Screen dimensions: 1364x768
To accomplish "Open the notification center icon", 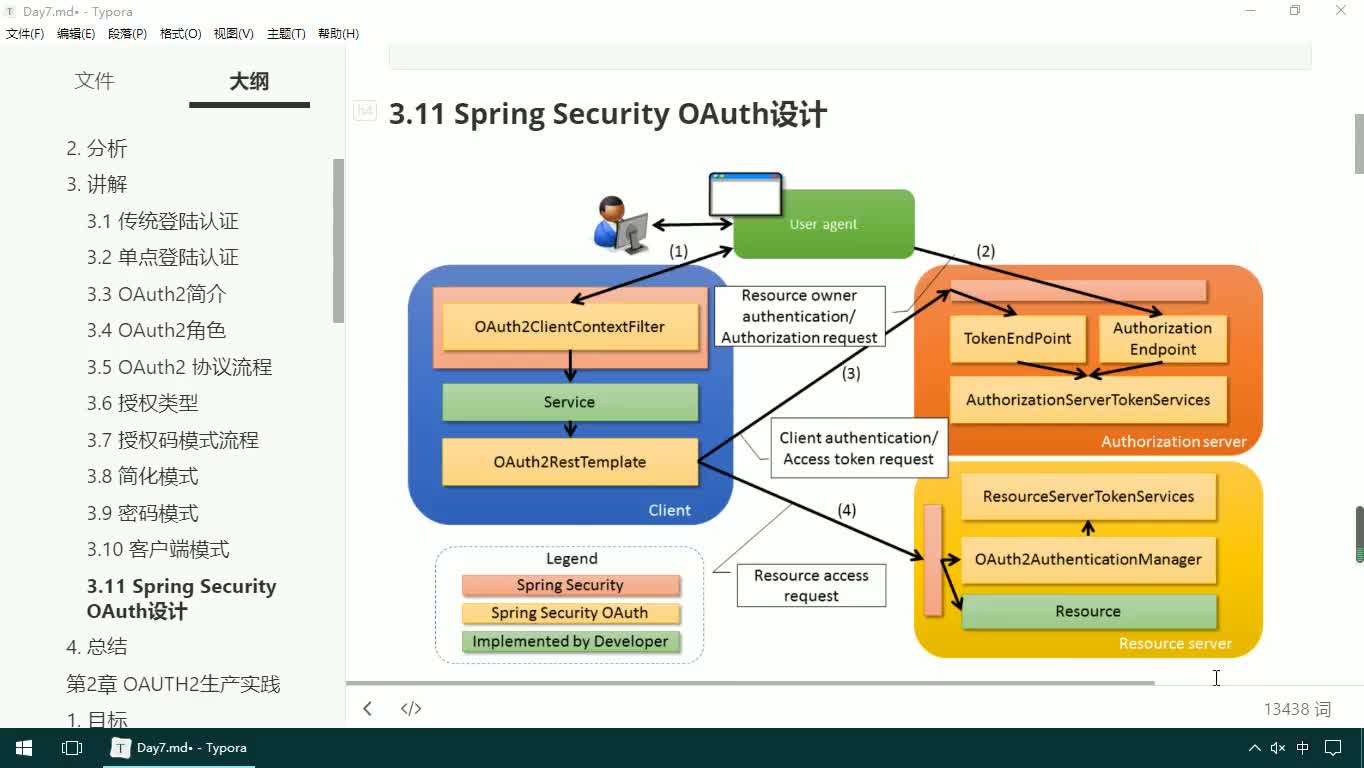I will 1333,747.
